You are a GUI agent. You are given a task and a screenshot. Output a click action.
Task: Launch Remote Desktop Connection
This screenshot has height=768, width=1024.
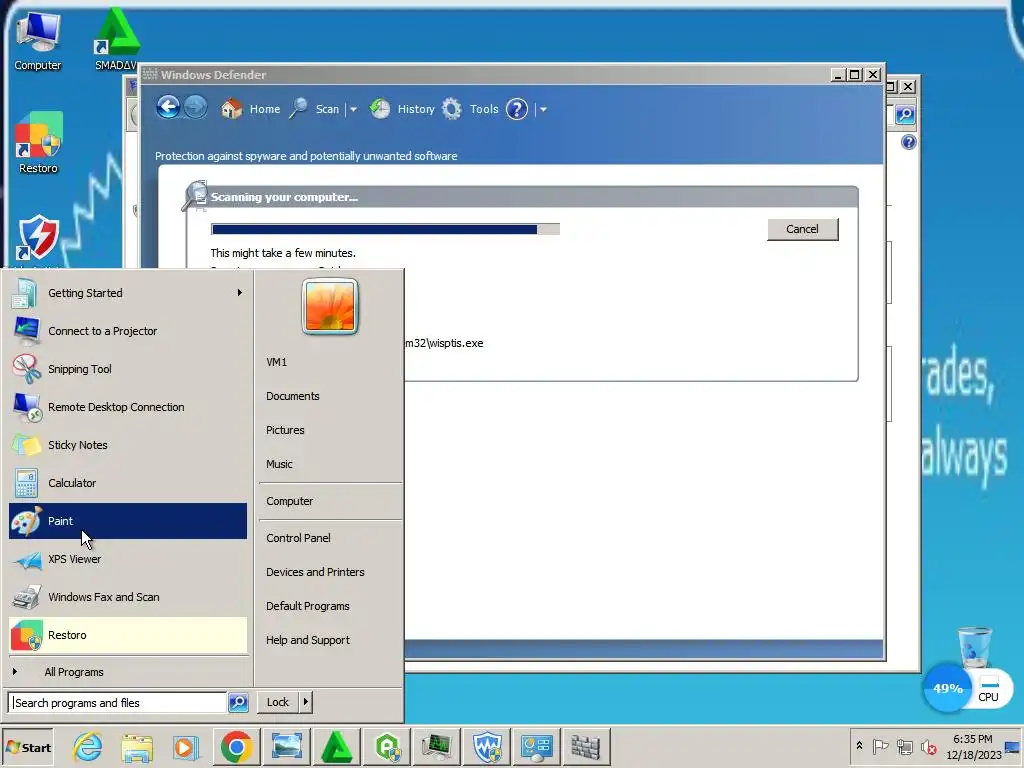click(128, 407)
